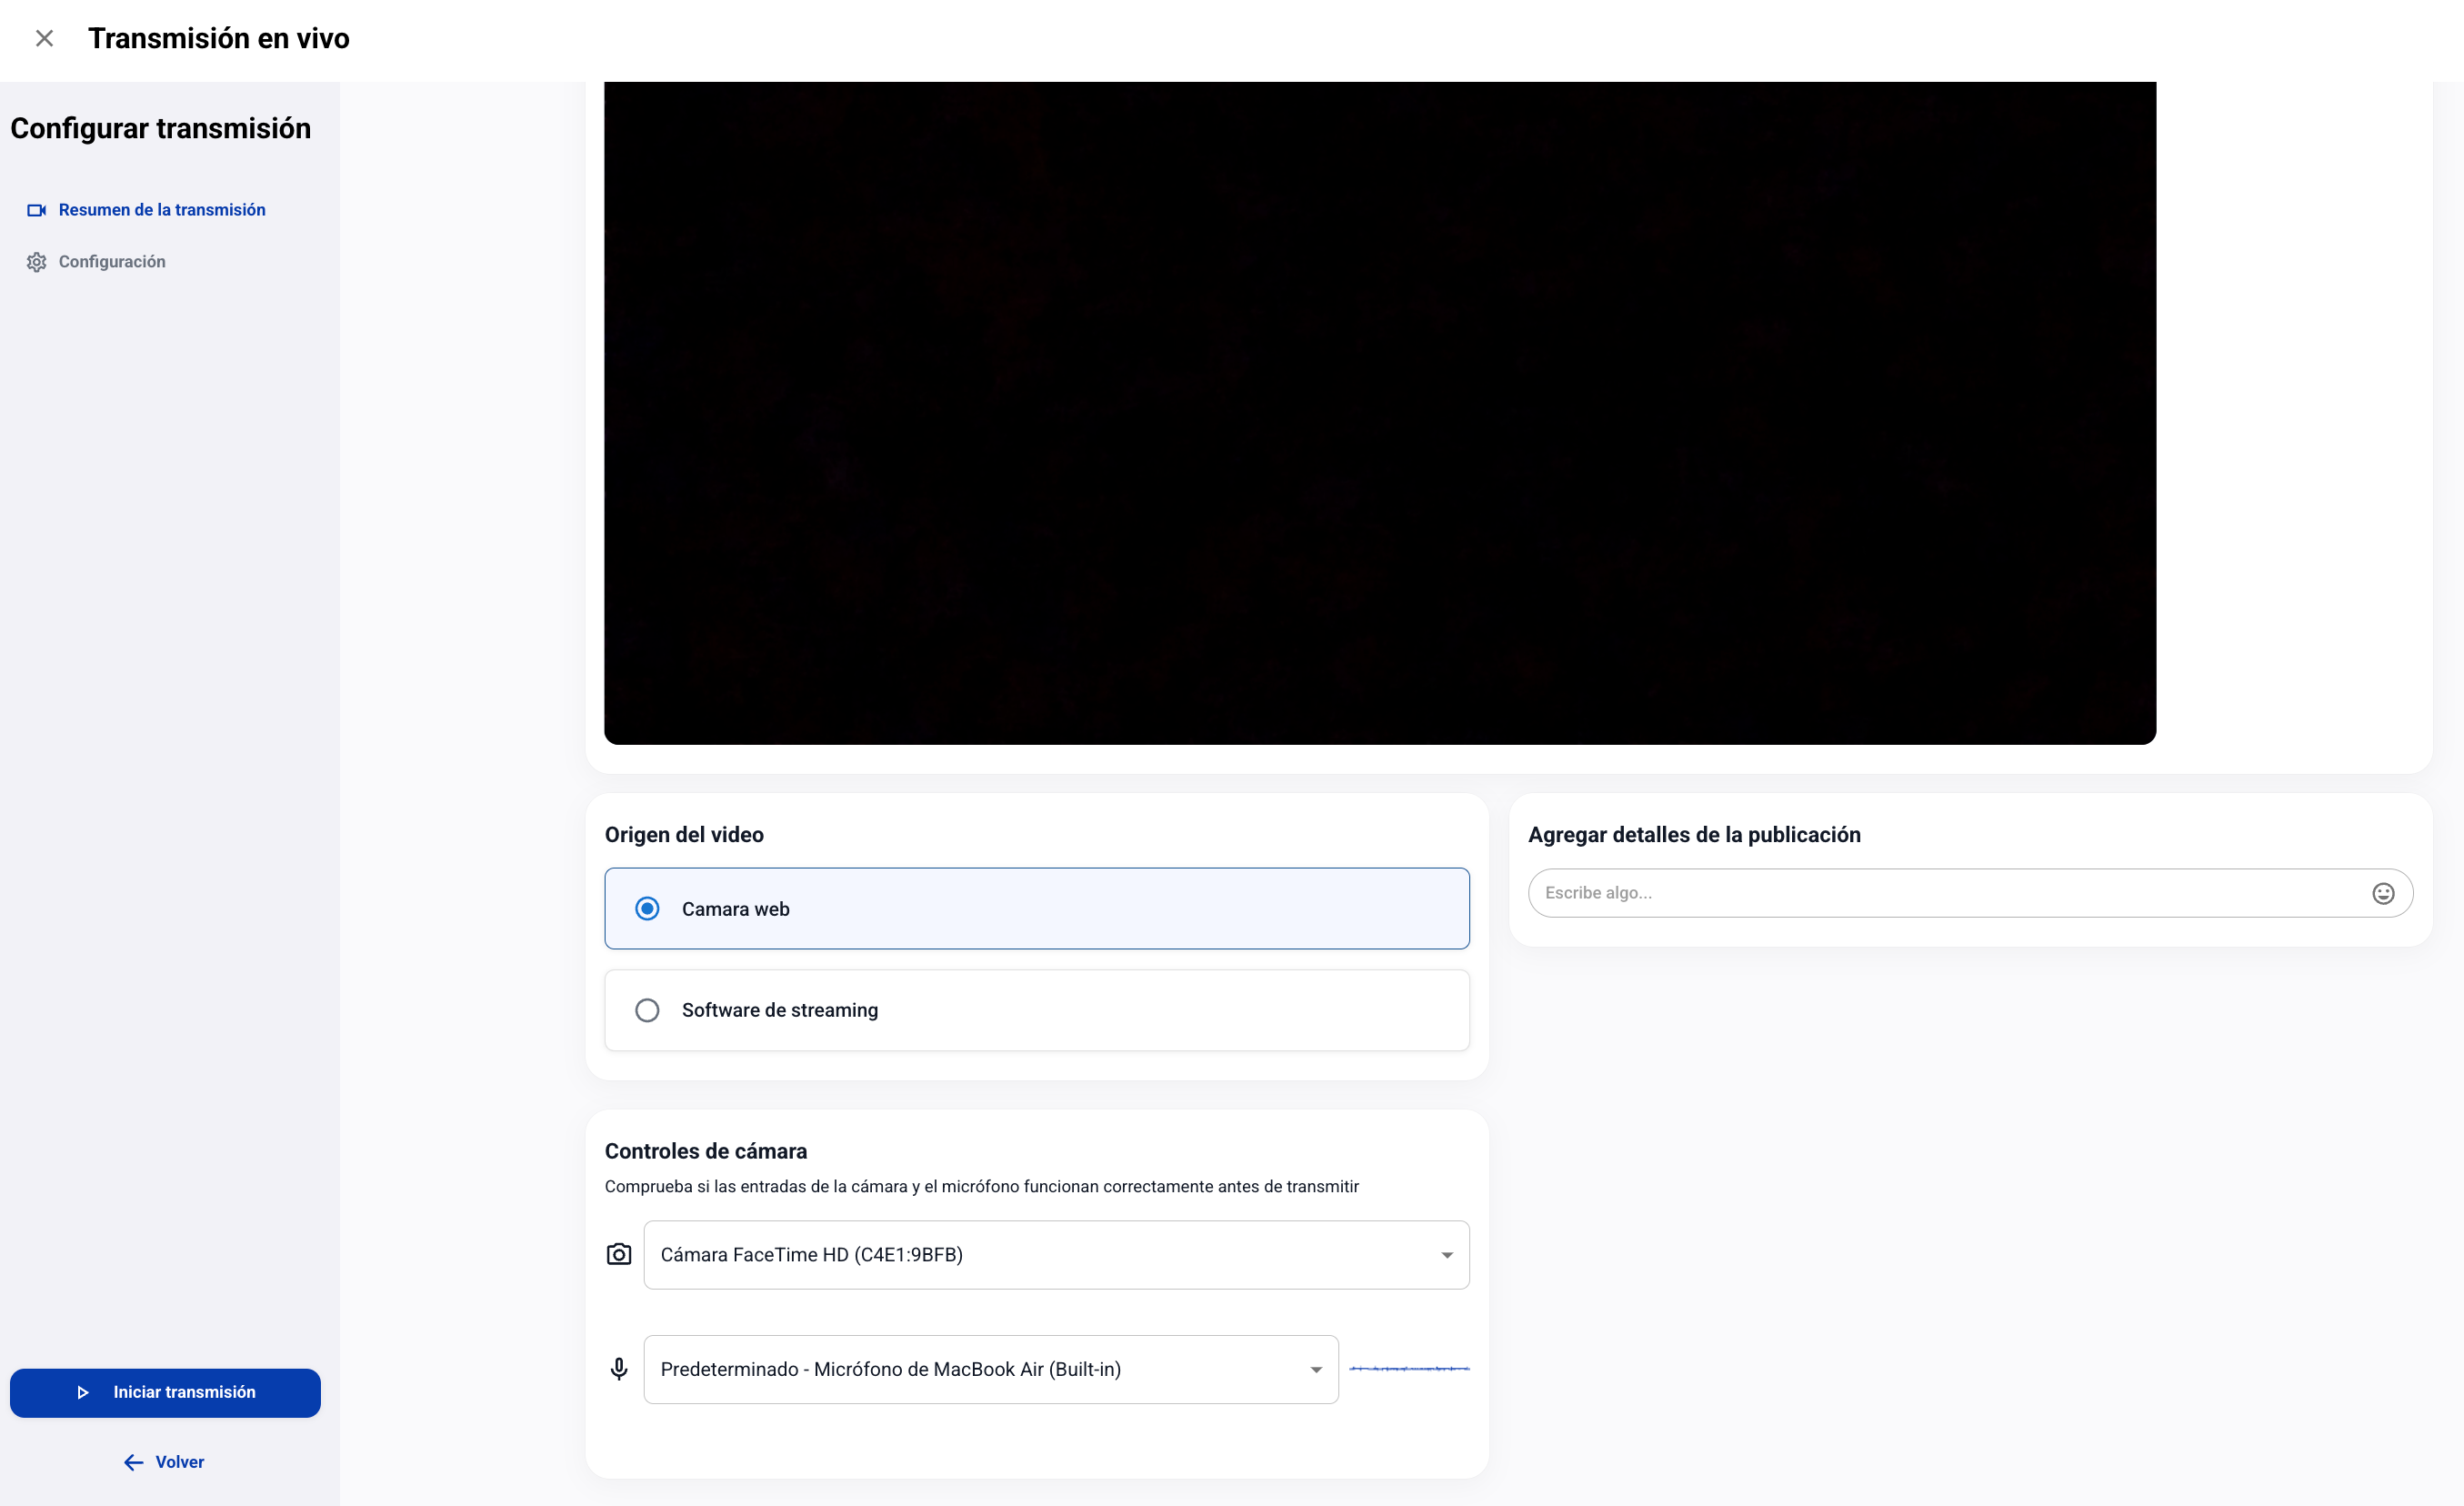Focus the Escribe algo text field
This screenshot has width=2464, height=1506.
click(x=1940, y=893)
